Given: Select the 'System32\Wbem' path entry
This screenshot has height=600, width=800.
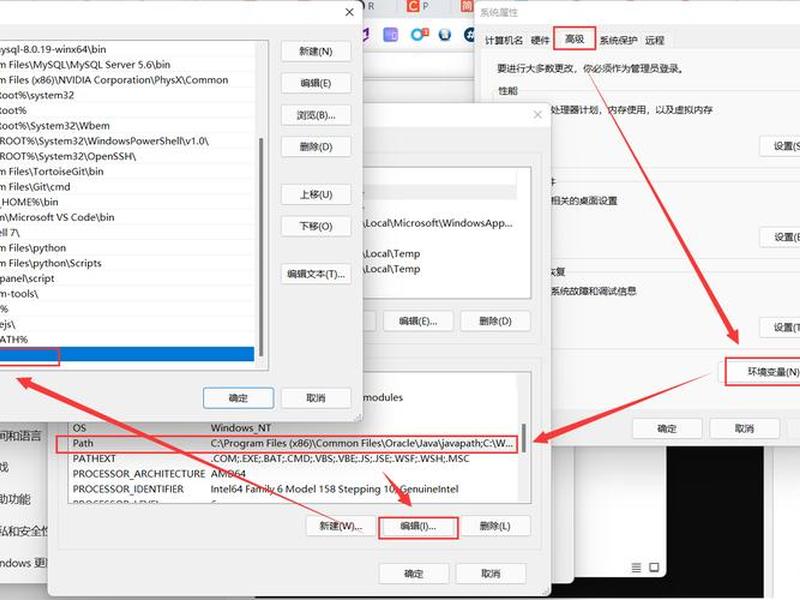Looking at the screenshot, I should coord(127,126).
